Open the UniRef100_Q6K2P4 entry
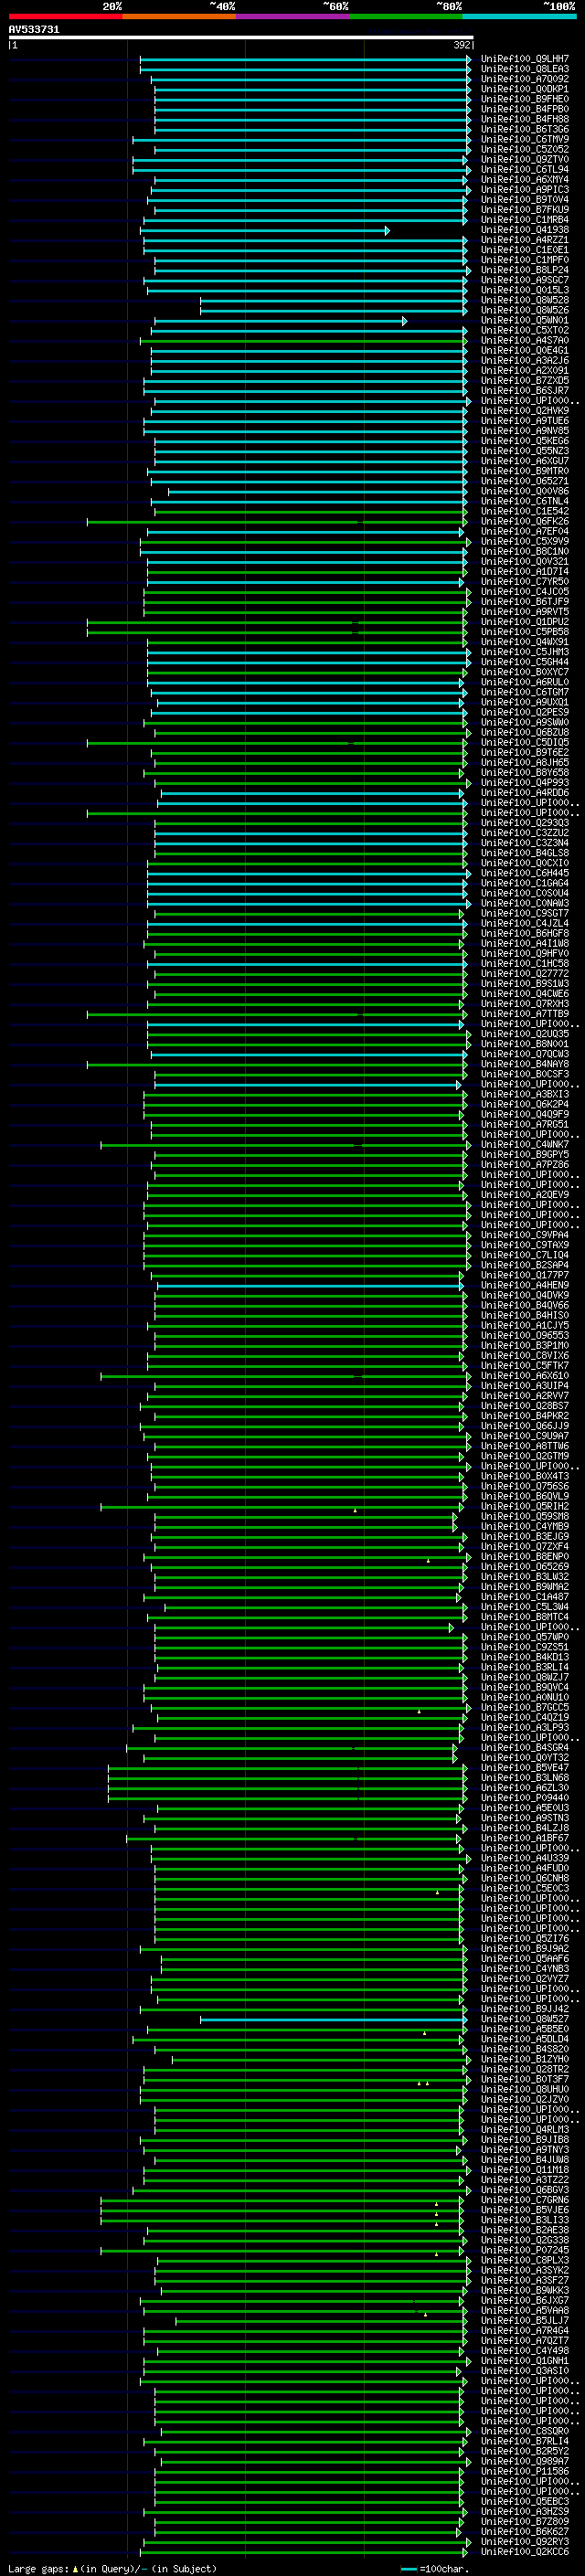The width and height of the screenshot is (585, 2576). click(525, 1104)
